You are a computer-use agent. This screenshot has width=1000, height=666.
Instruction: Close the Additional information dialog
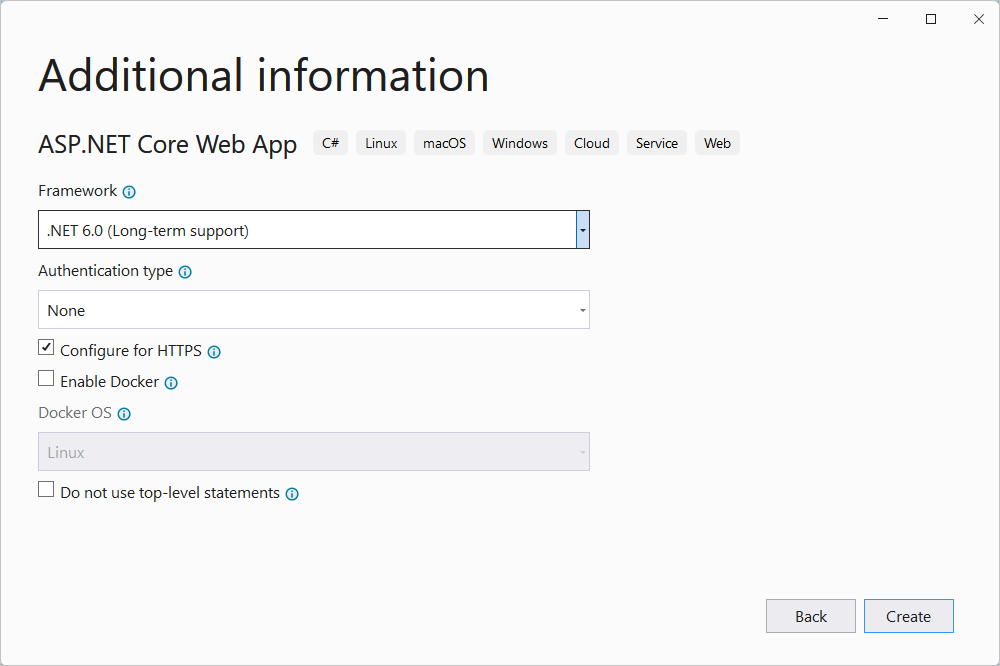(x=978, y=19)
